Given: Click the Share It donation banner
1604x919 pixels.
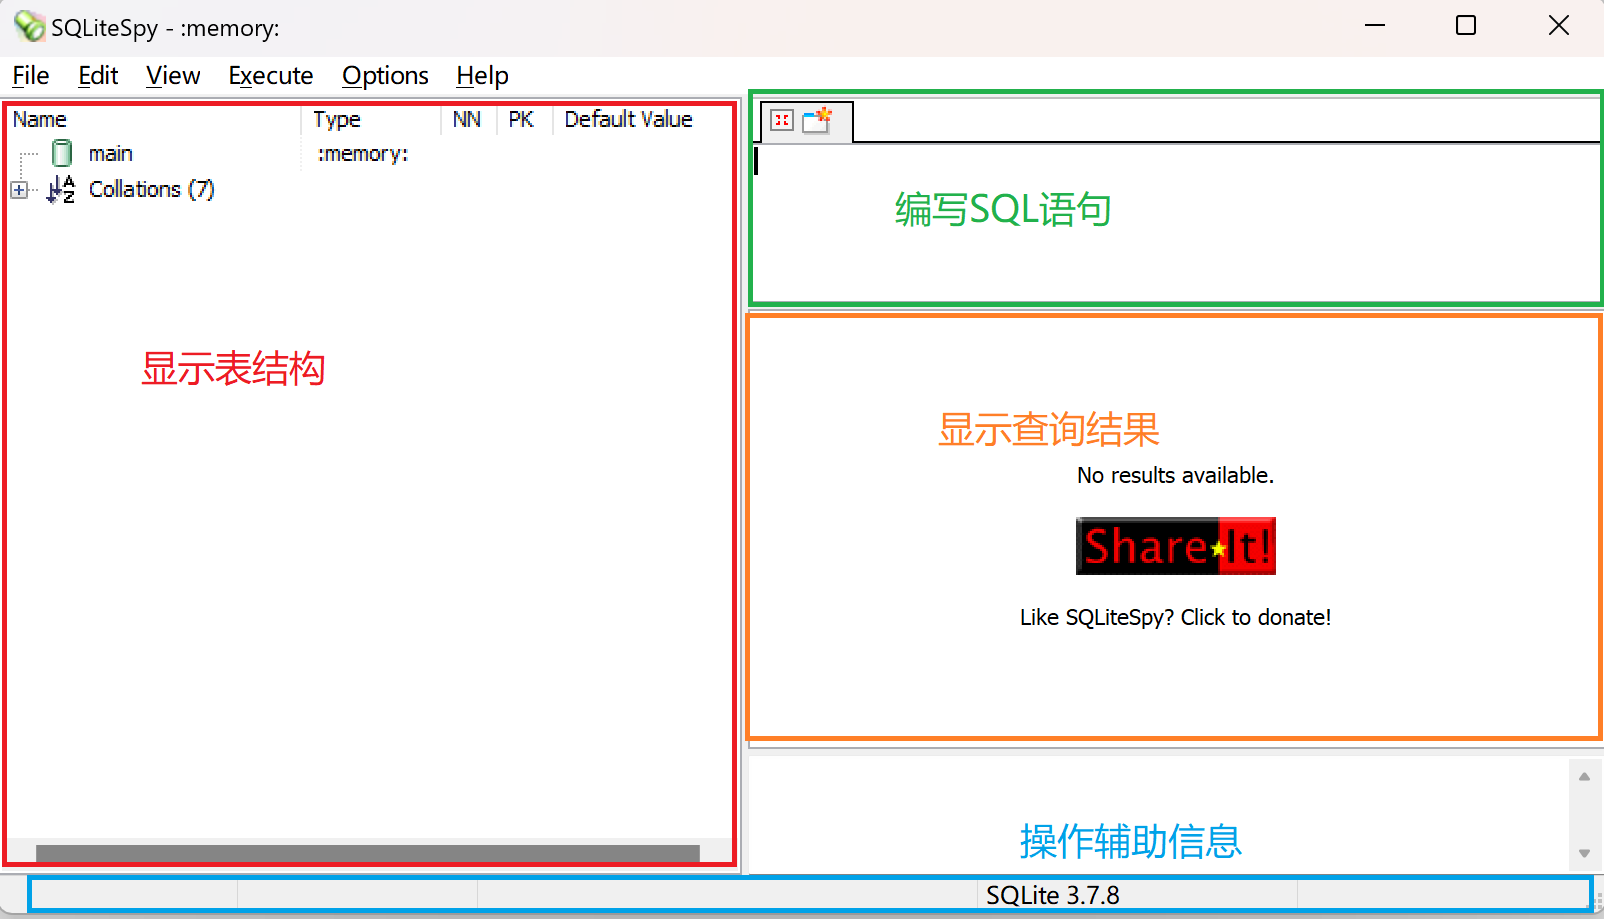Looking at the screenshot, I should click(x=1174, y=546).
